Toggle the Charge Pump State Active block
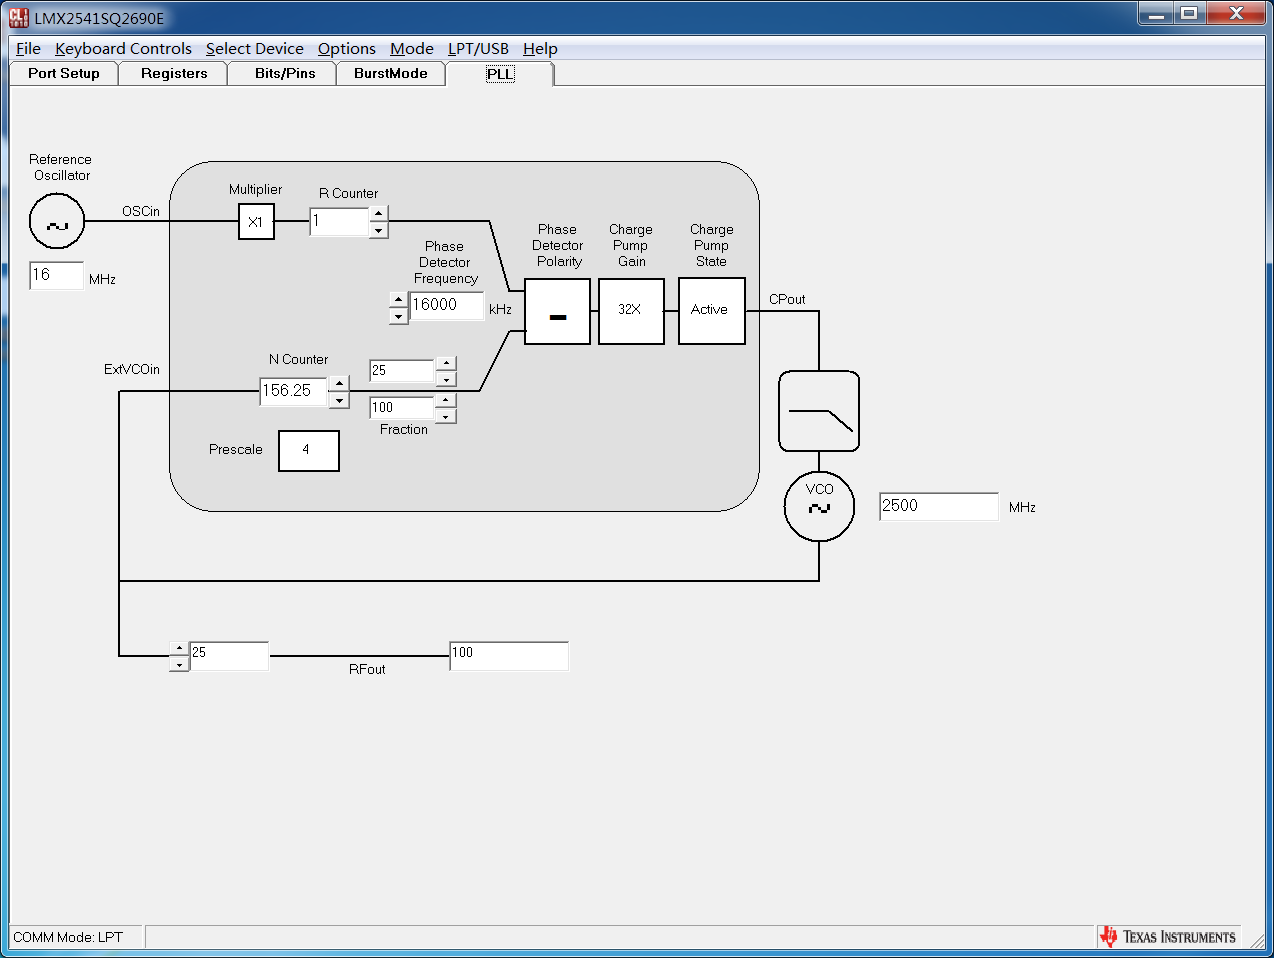 click(712, 311)
